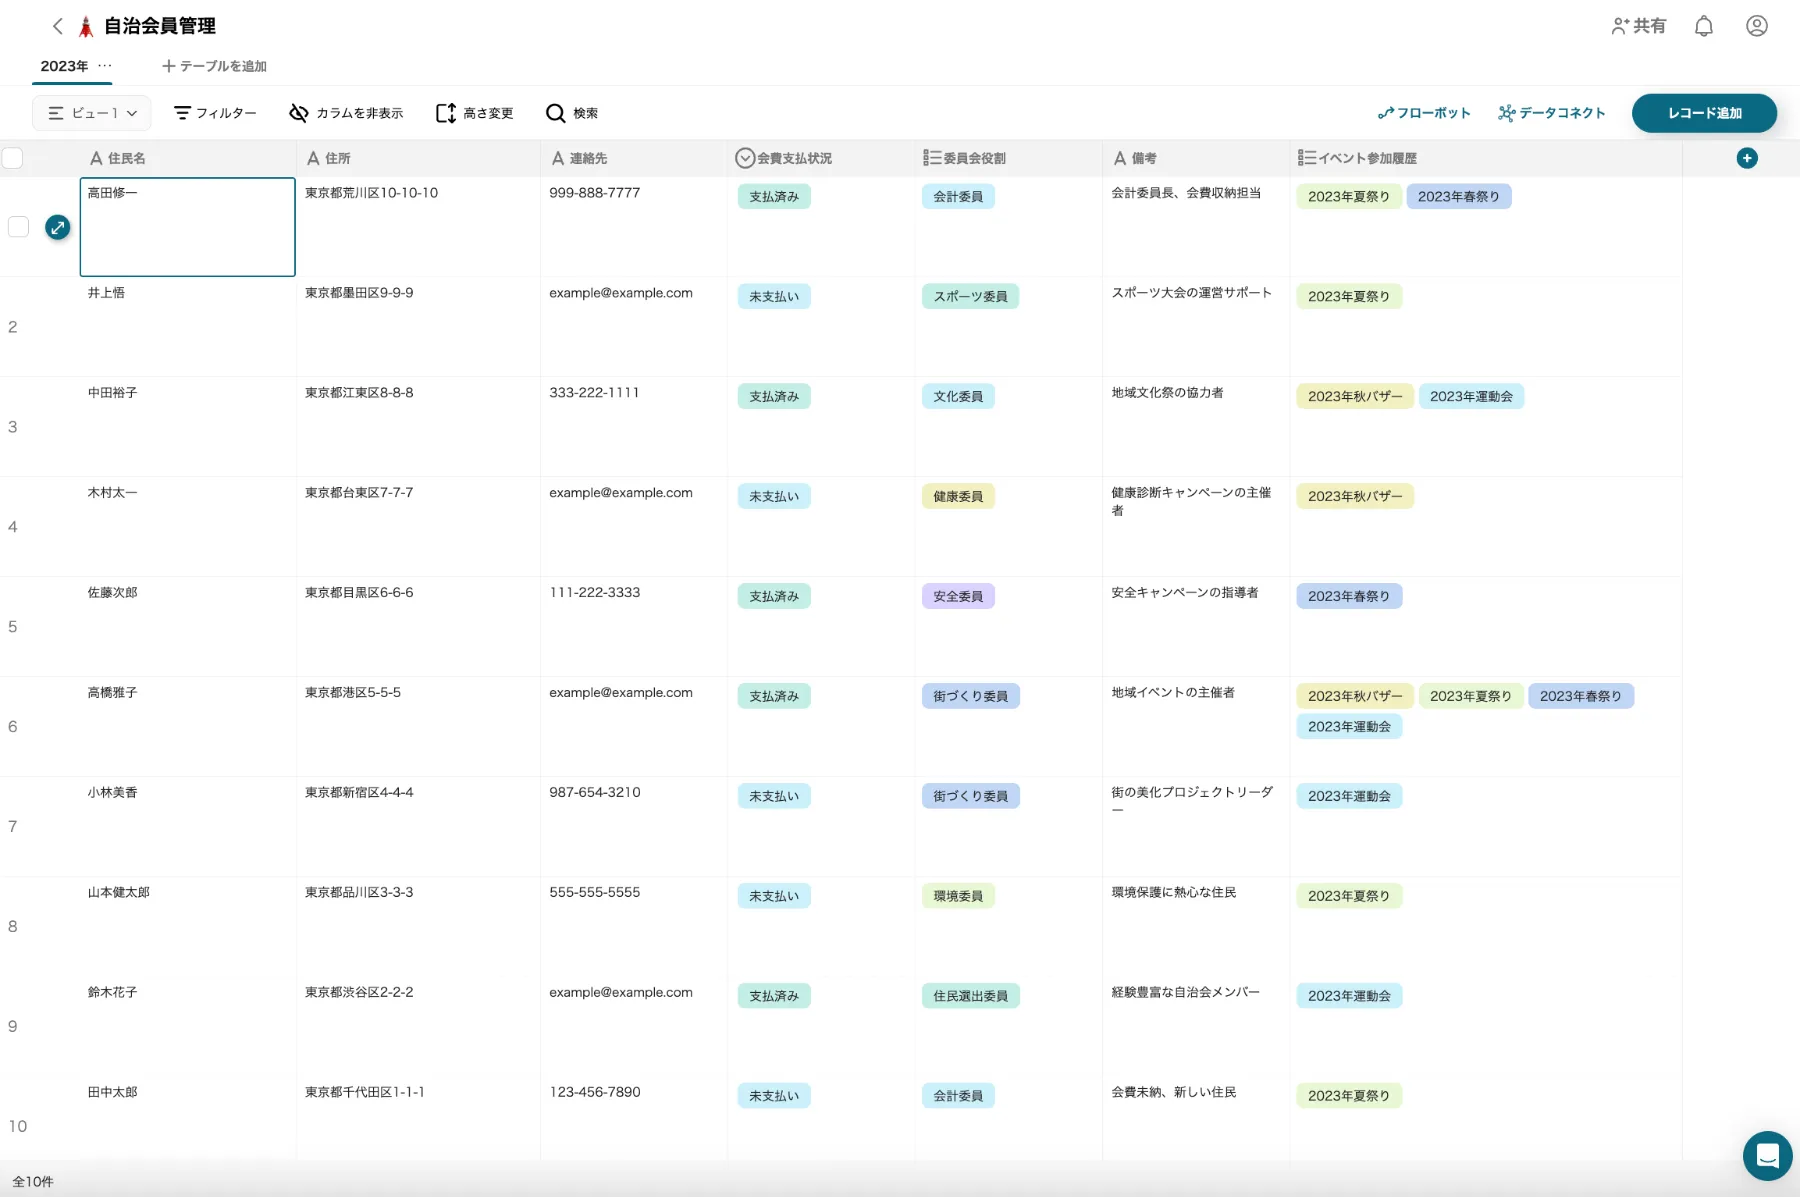Select the 2023年 table tab

pyautogui.click(x=64, y=66)
